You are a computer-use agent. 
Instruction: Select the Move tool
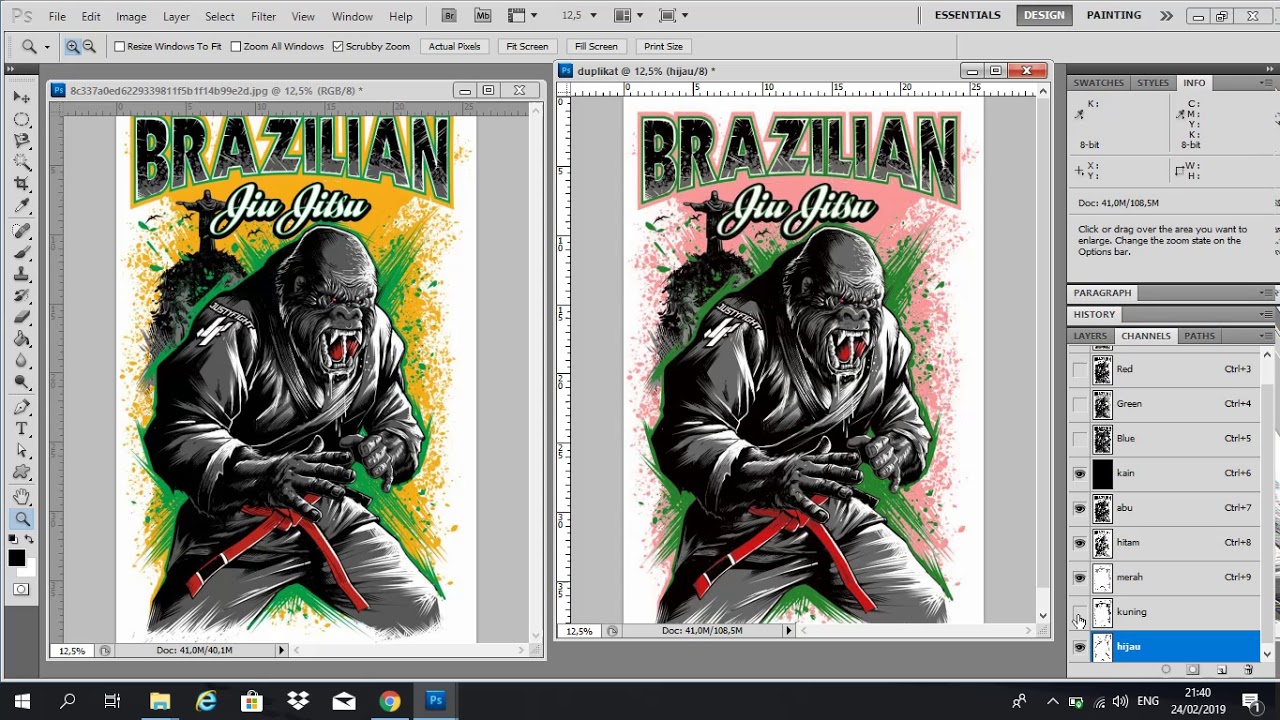coord(22,97)
